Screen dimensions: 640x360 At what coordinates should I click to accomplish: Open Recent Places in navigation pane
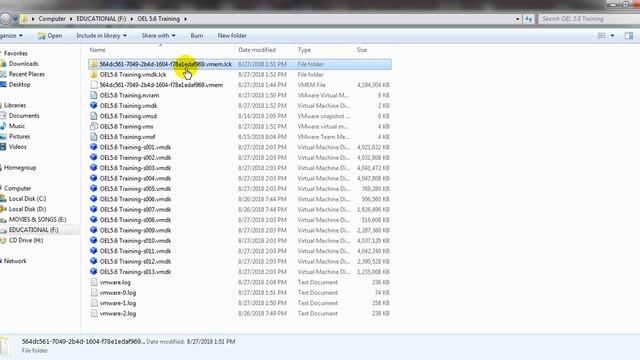pos(27,74)
